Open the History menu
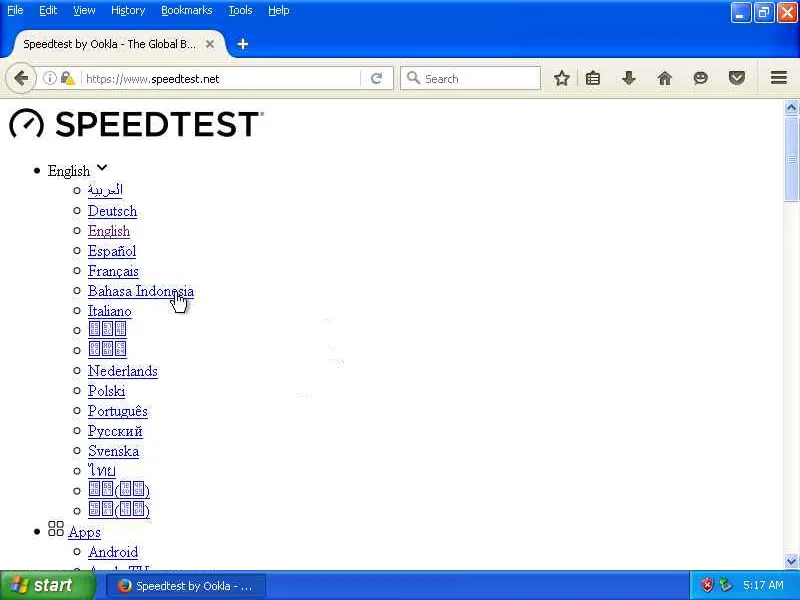The height and width of the screenshot is (600, 800). click(128, 10)
